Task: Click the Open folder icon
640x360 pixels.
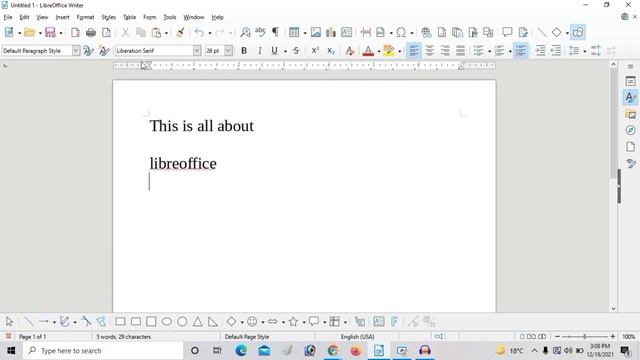Action: tap(29, 32)
